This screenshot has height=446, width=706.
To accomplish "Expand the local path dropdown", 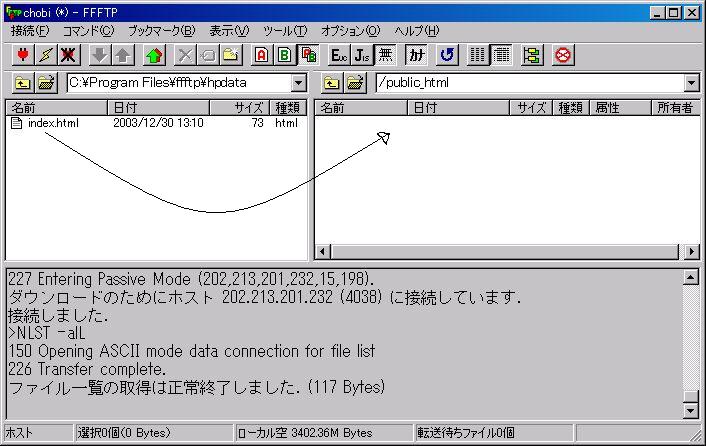I will pyautogui.click(x=299, y=84).
